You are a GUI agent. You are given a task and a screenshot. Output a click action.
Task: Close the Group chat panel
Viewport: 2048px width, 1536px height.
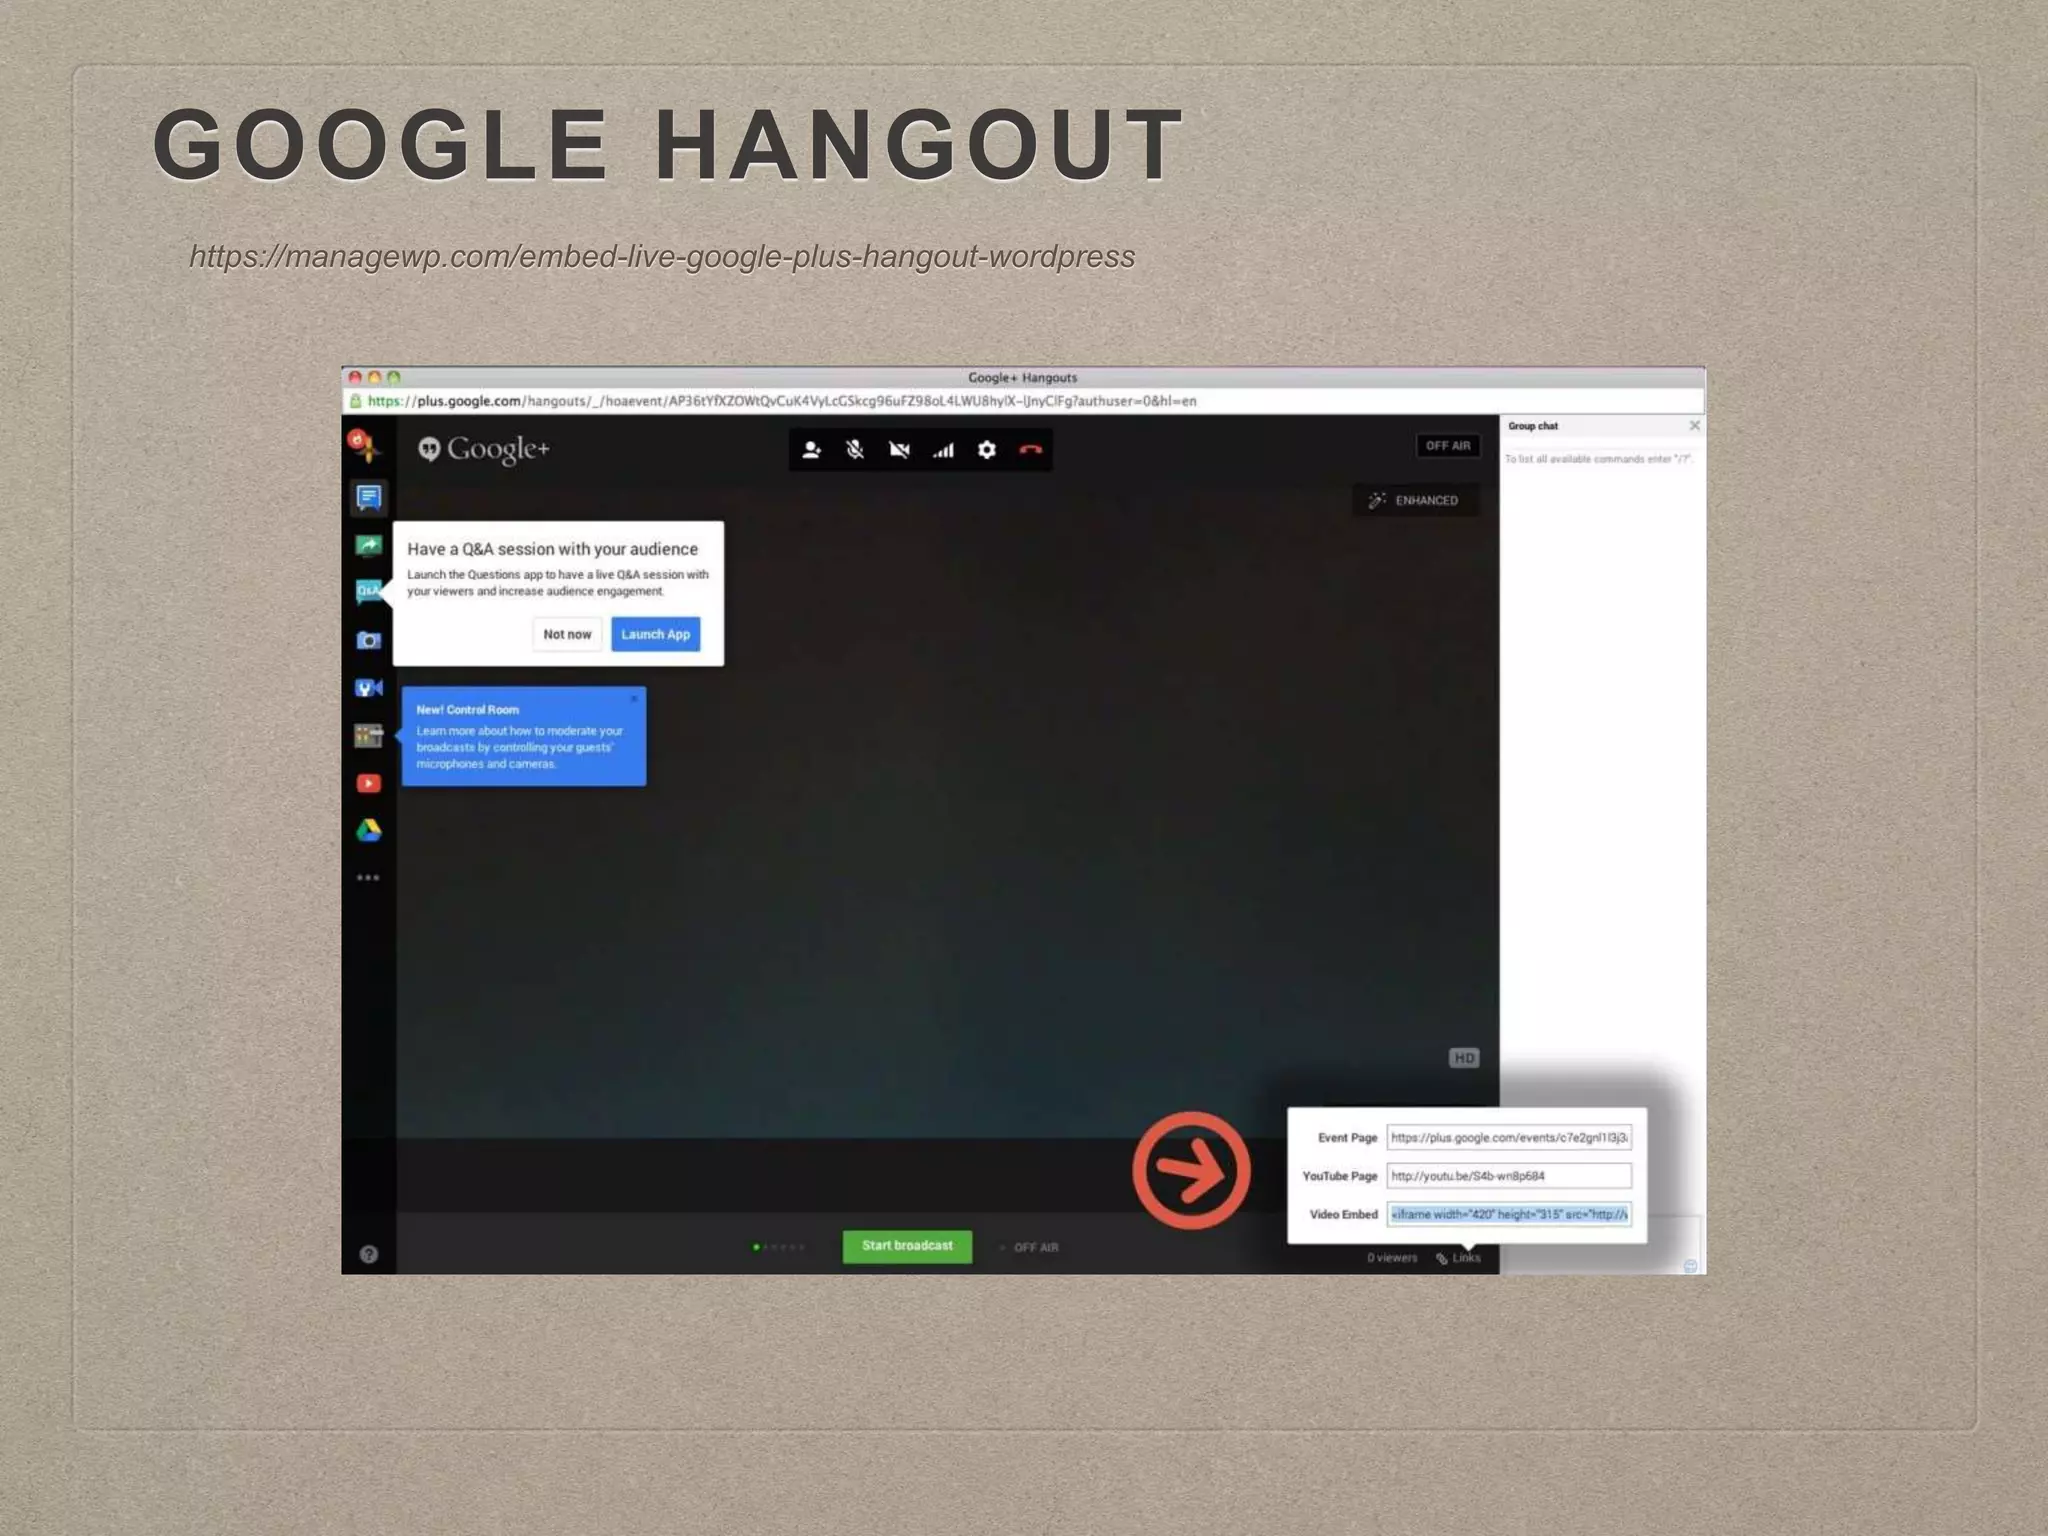click(1694, 426)
